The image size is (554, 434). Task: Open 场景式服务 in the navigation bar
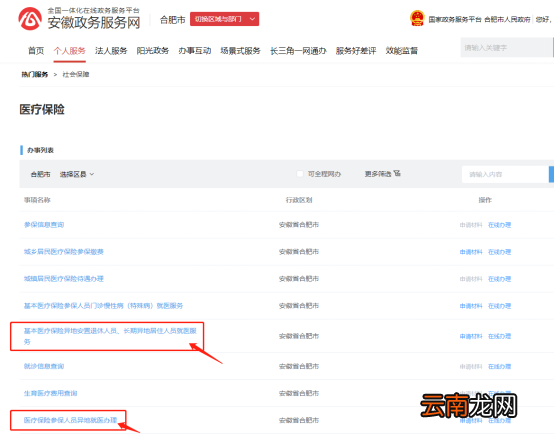240,51
